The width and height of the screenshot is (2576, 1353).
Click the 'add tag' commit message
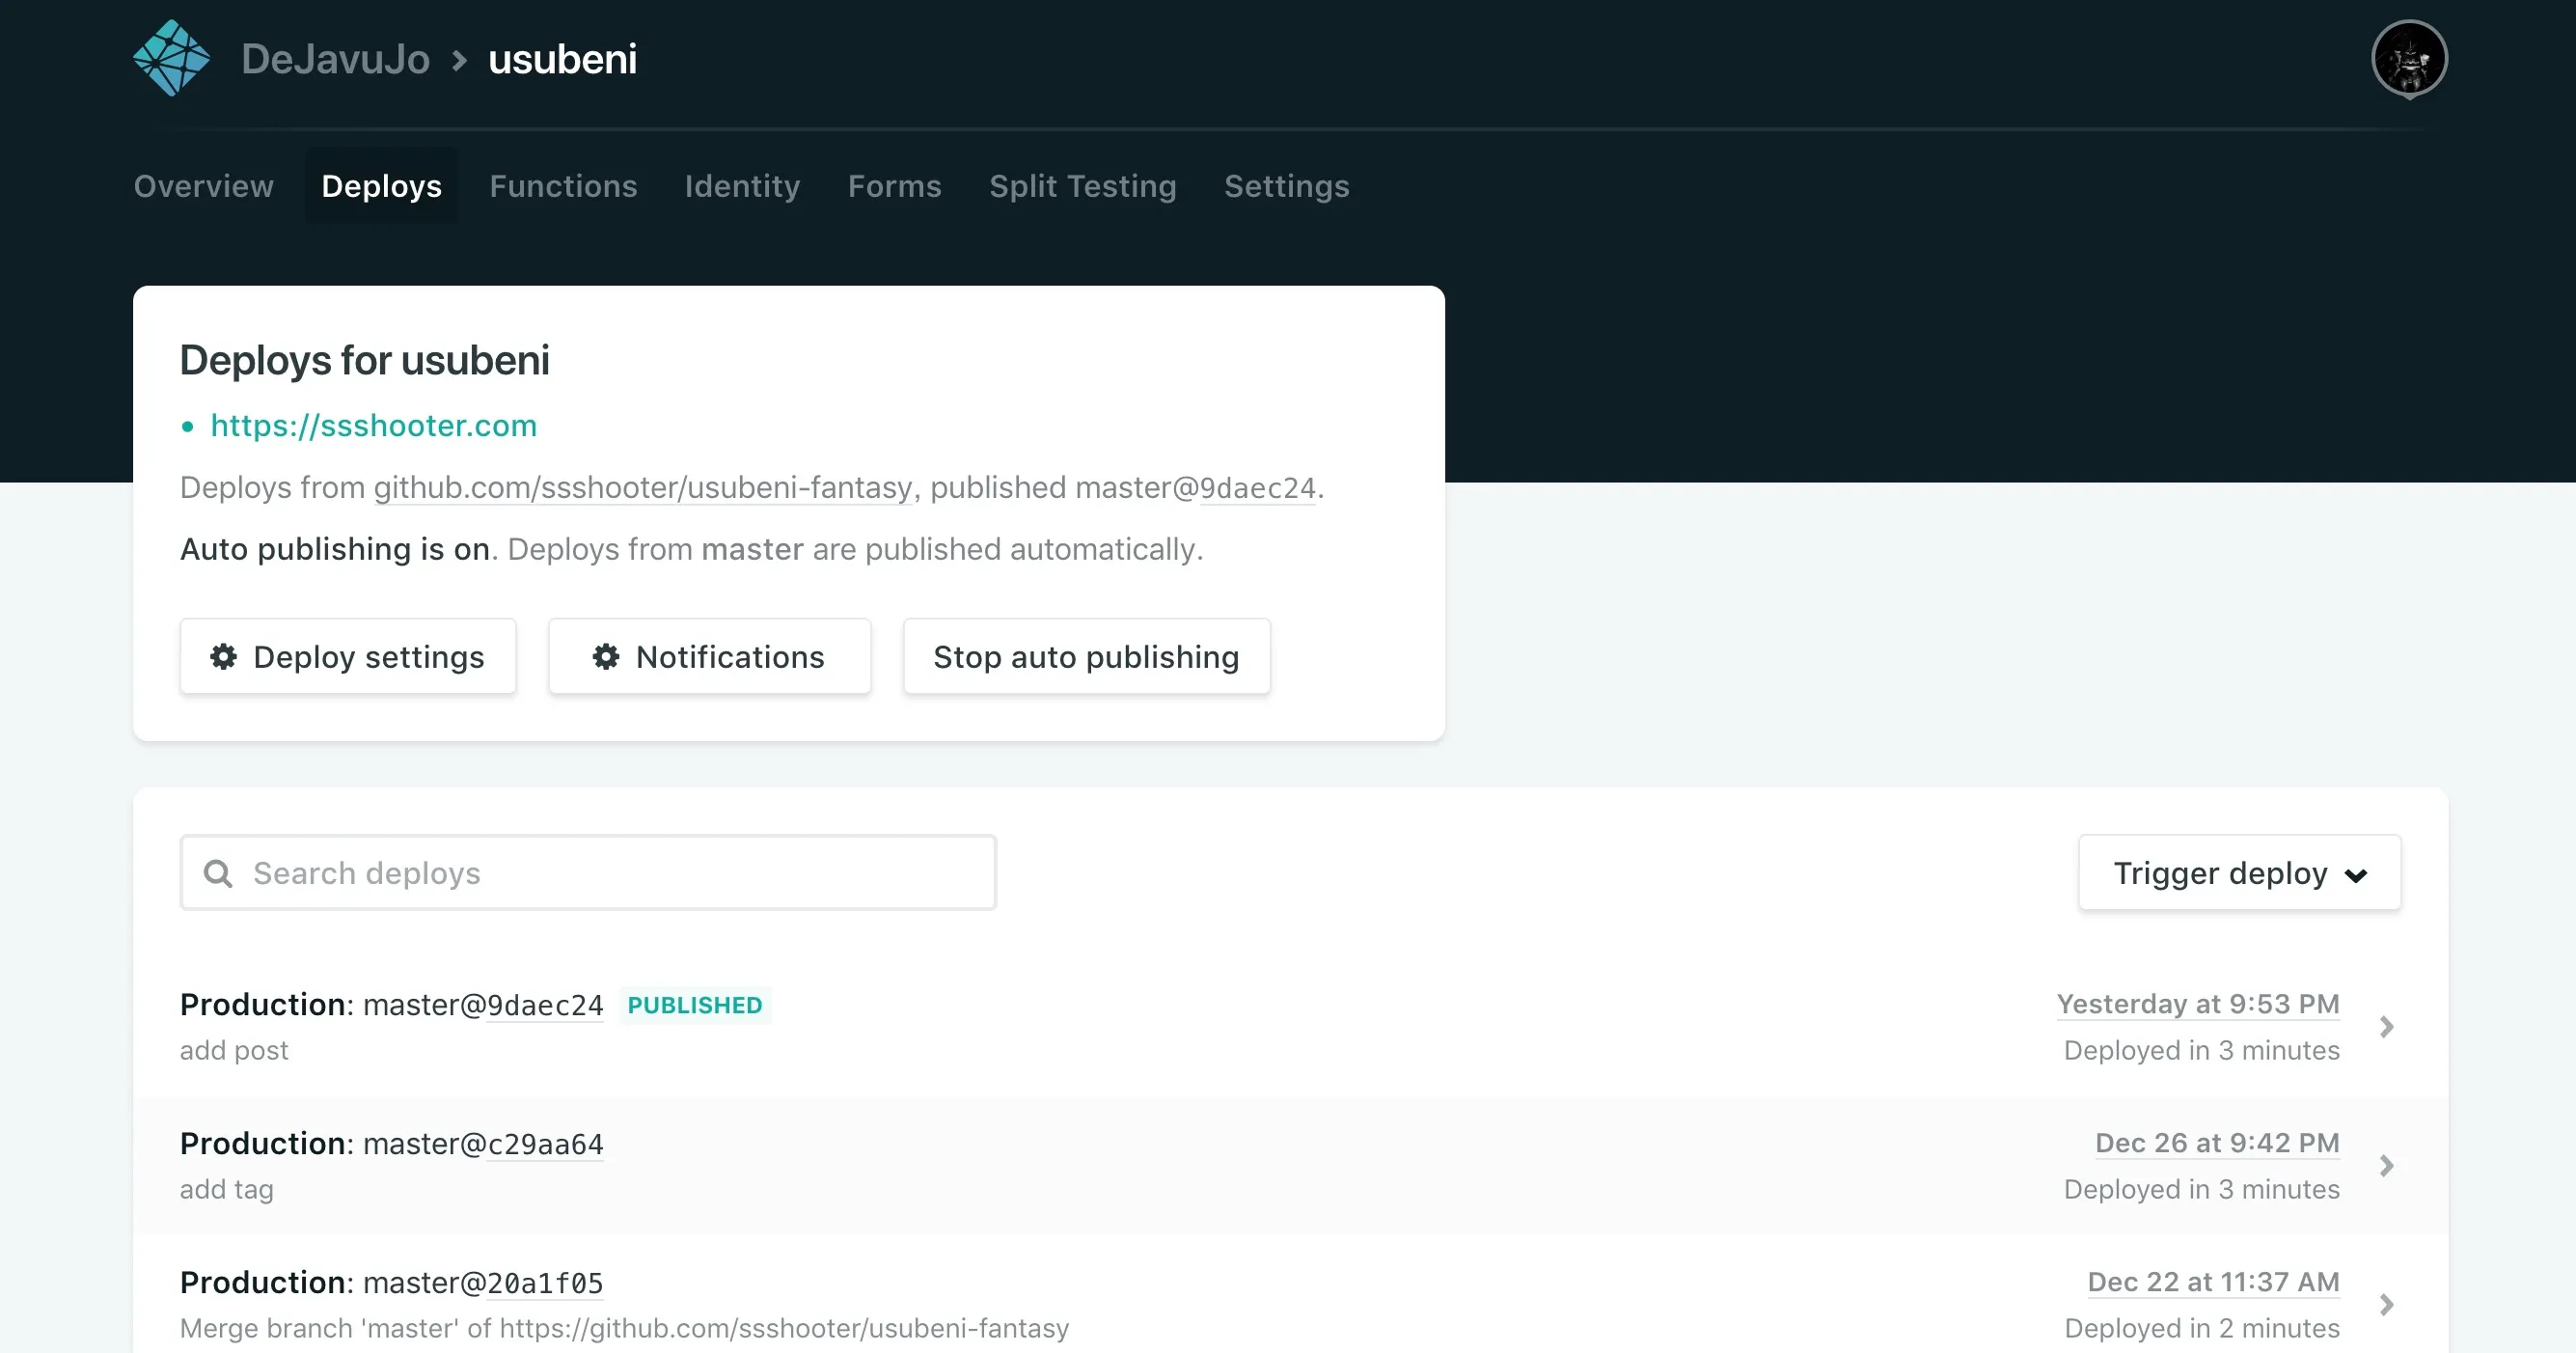227,1189
